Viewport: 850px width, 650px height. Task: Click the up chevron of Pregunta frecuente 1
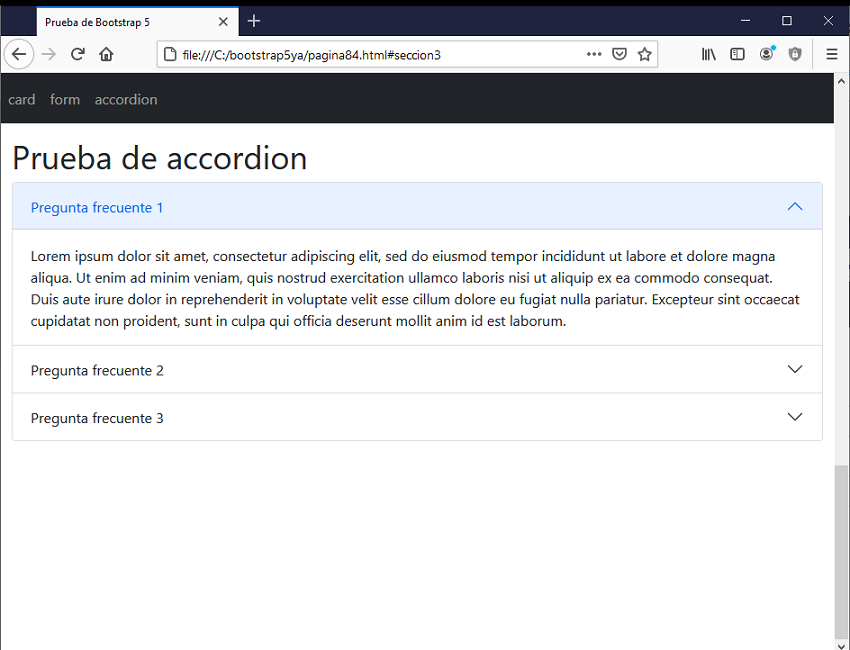click(x=795, y=207)
